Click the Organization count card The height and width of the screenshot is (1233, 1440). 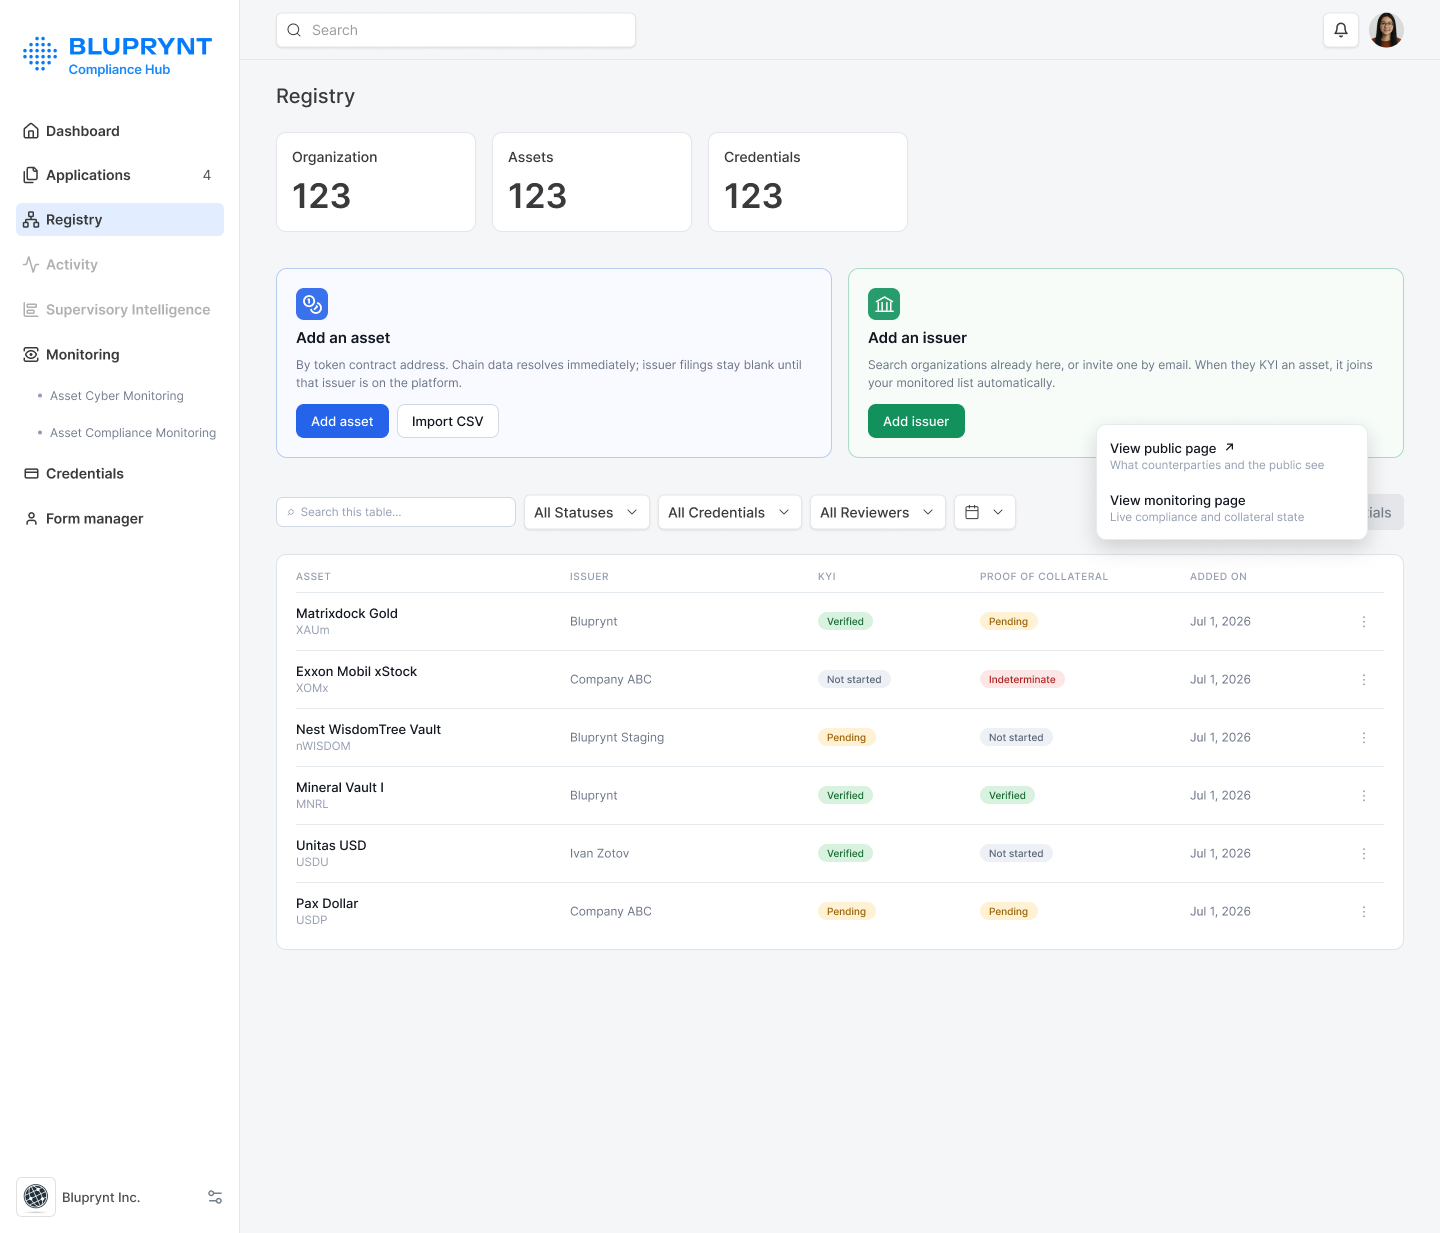coord(376,182)
